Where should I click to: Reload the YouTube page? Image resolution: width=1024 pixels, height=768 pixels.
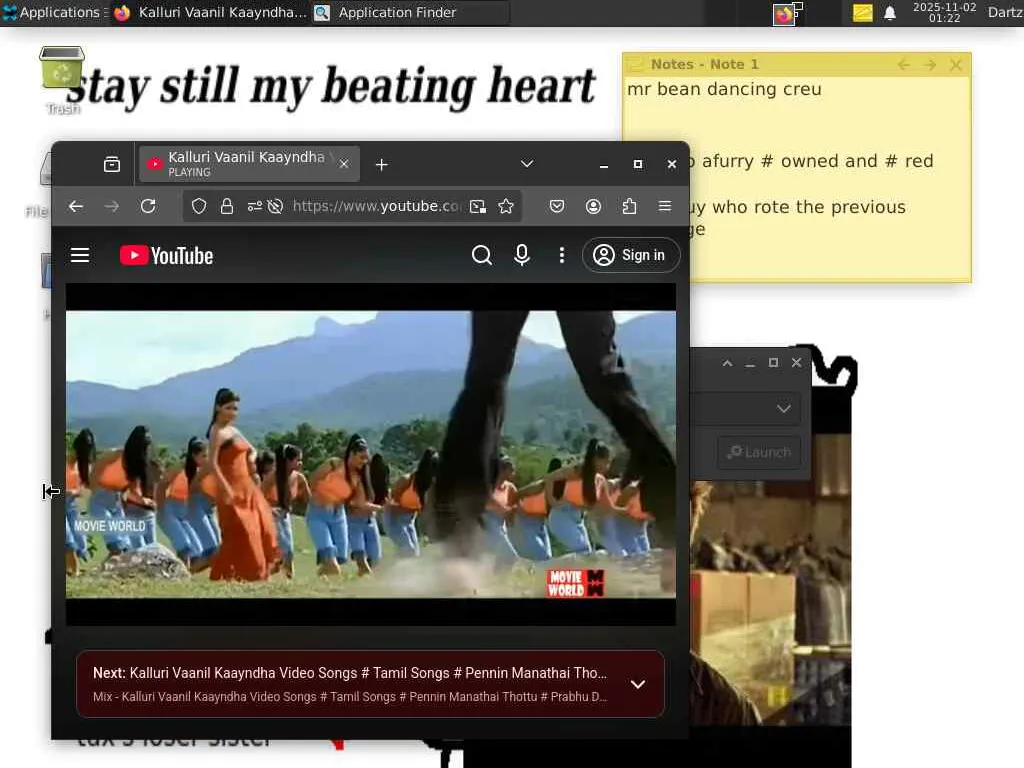[148, 206]
